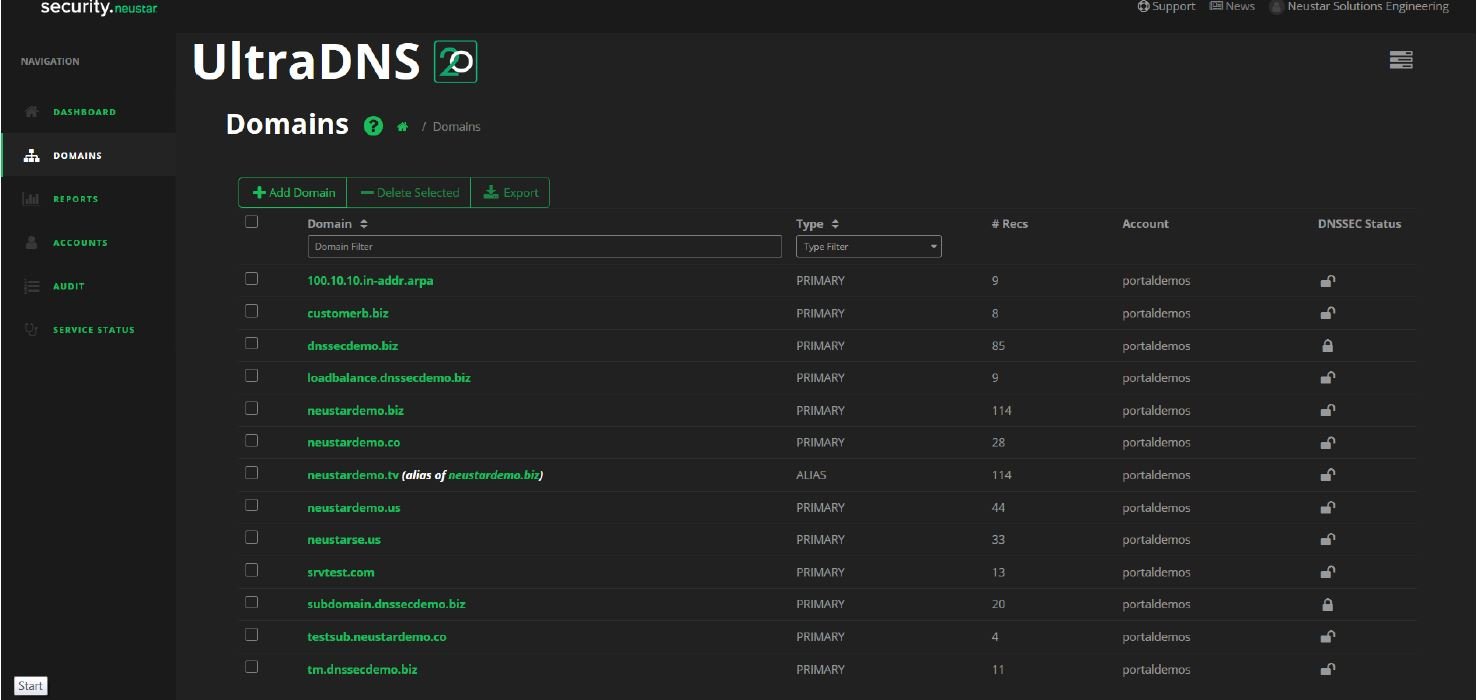The height and width of the screenshot is (700, 1477).
Task: Click the Domains breadcrumb text
Action: pyautogui.click(x=457, y=127)
